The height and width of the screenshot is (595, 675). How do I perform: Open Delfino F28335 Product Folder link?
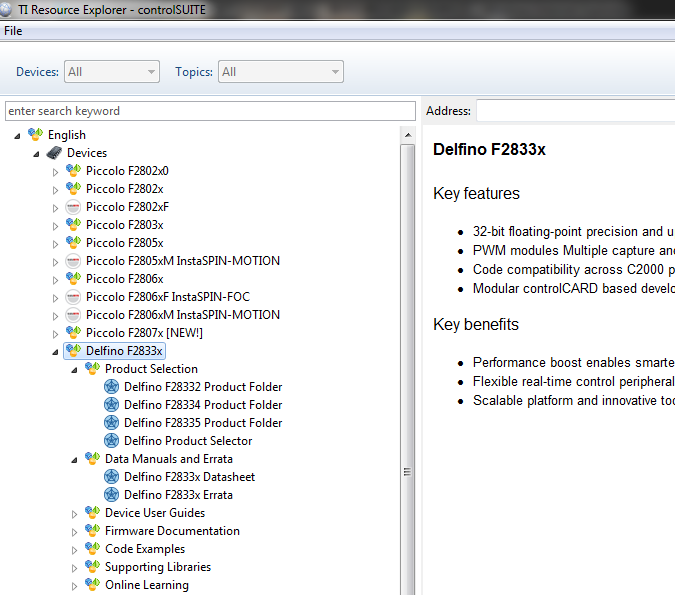[203, 423]
